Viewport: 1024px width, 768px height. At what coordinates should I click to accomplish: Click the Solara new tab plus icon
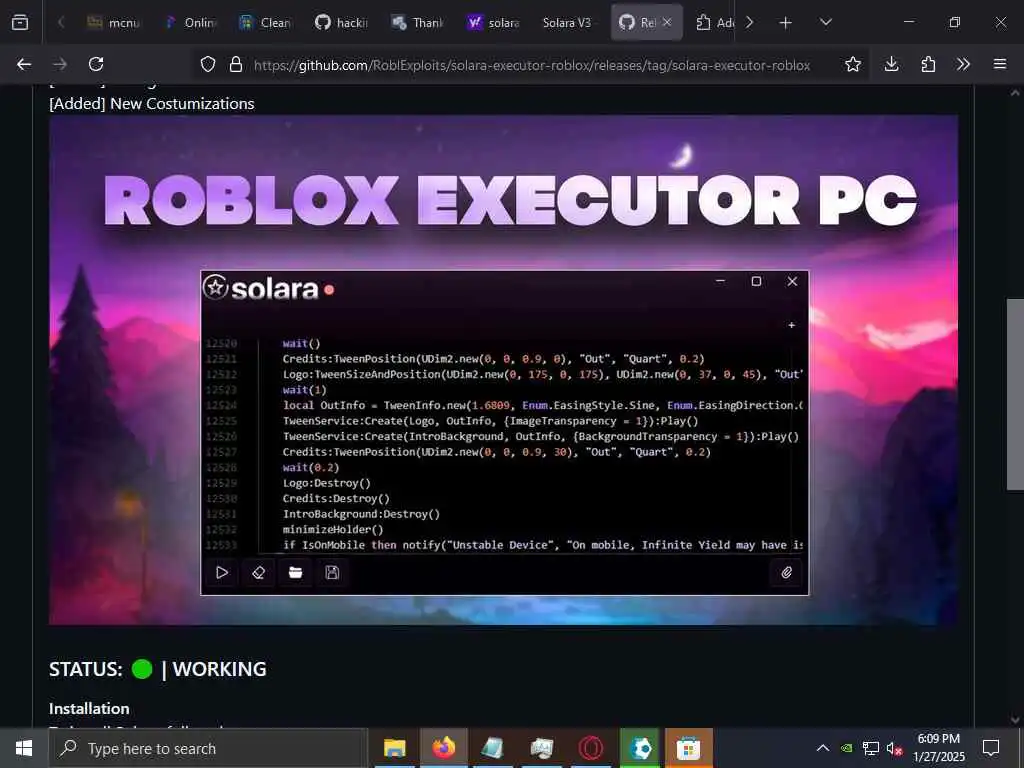(x=792, y=325)
